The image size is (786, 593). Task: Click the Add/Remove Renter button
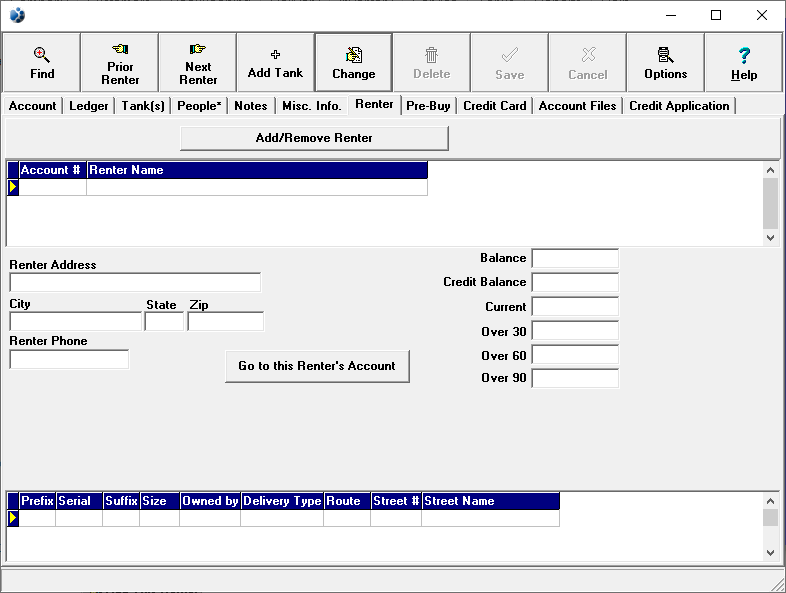(x=314, y=138)
